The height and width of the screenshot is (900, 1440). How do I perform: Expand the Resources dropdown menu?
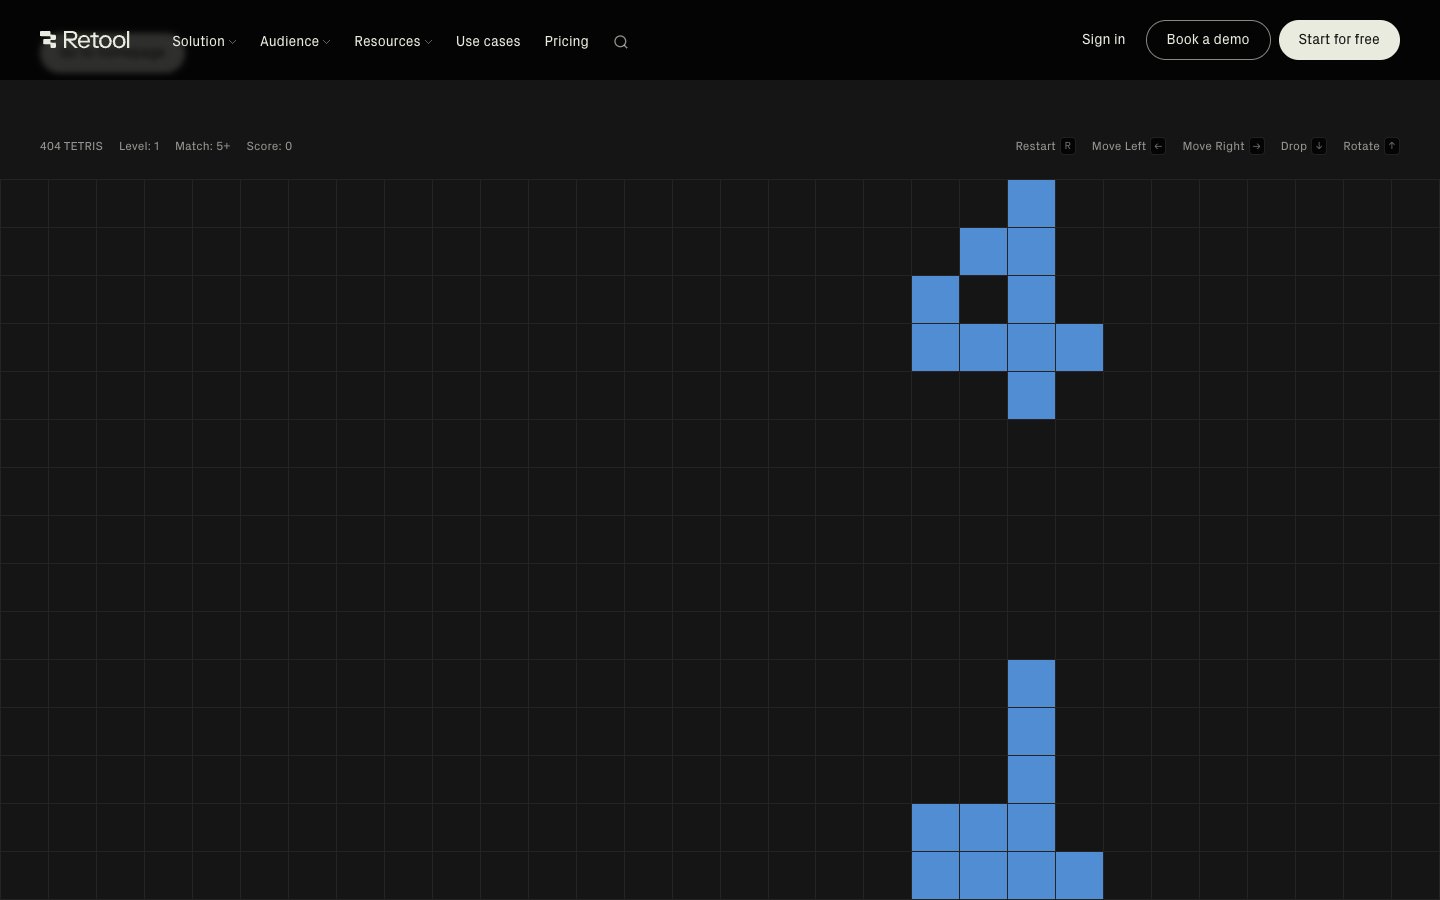click(x=392, y=41)
